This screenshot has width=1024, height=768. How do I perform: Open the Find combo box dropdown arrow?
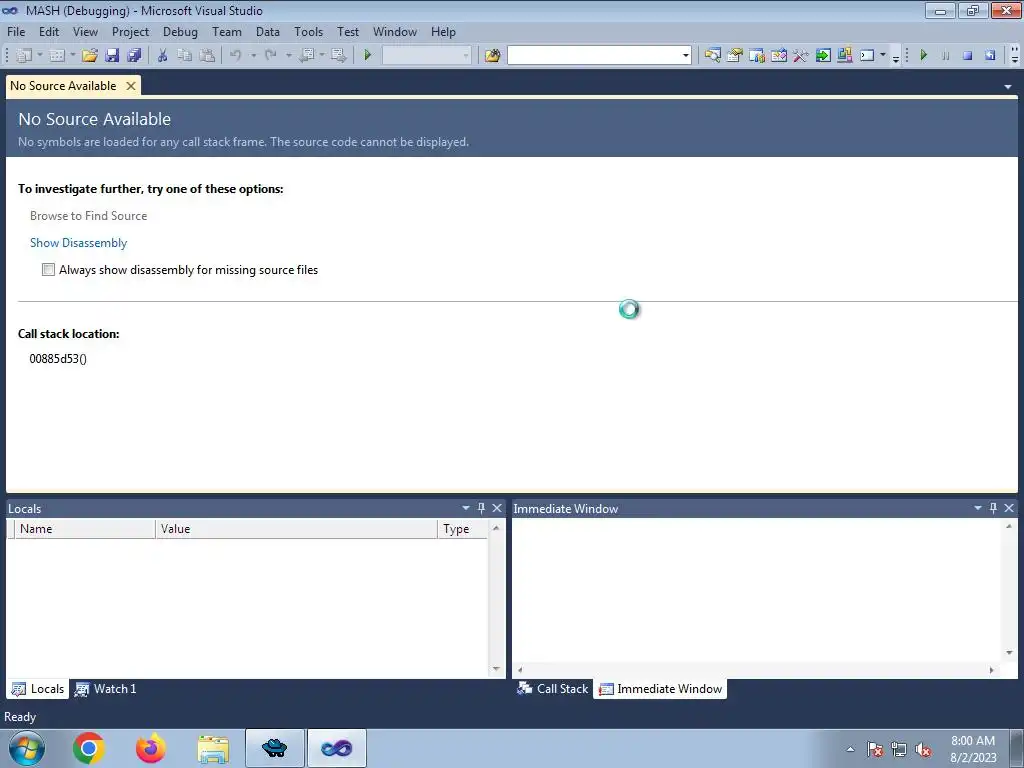point(685,56)
